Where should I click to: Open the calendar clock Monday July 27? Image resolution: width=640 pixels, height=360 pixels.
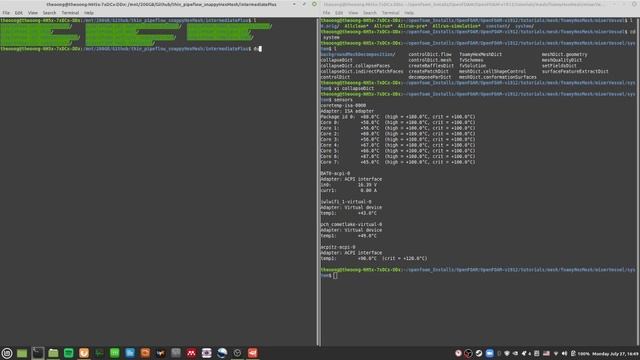click(616, 353)
